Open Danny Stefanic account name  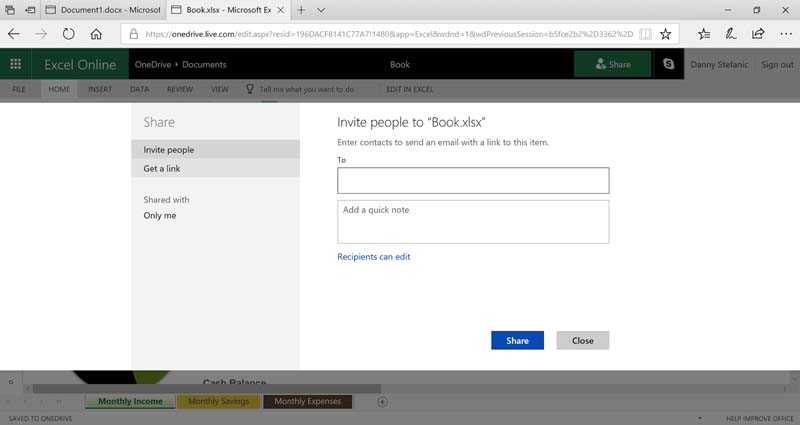pyautogui.click(x=719, y=64)
